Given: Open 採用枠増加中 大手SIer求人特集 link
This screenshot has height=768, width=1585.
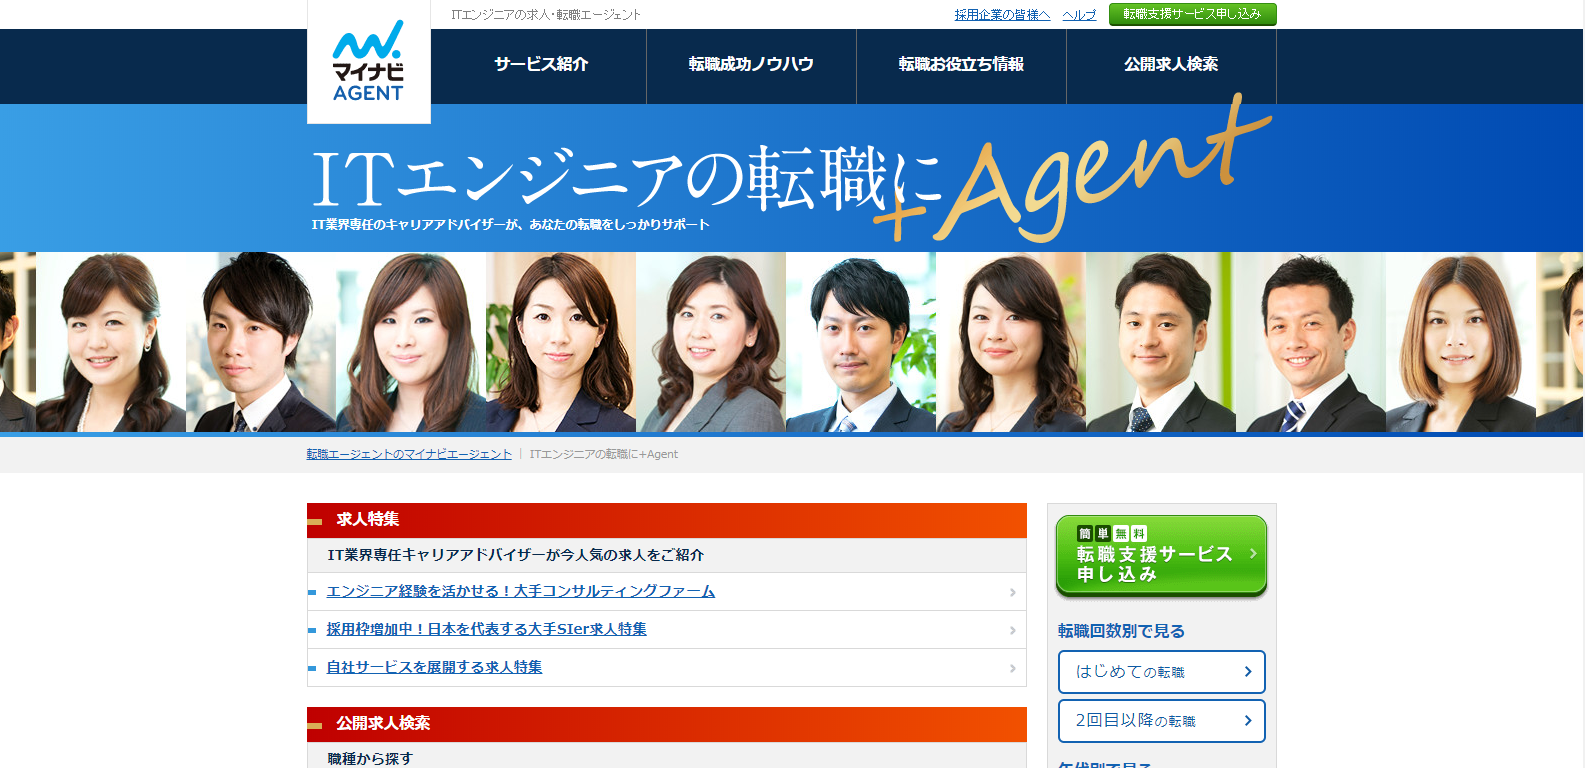Looking at the screenshot, I should pyautogui.click(x=486, y=629).
